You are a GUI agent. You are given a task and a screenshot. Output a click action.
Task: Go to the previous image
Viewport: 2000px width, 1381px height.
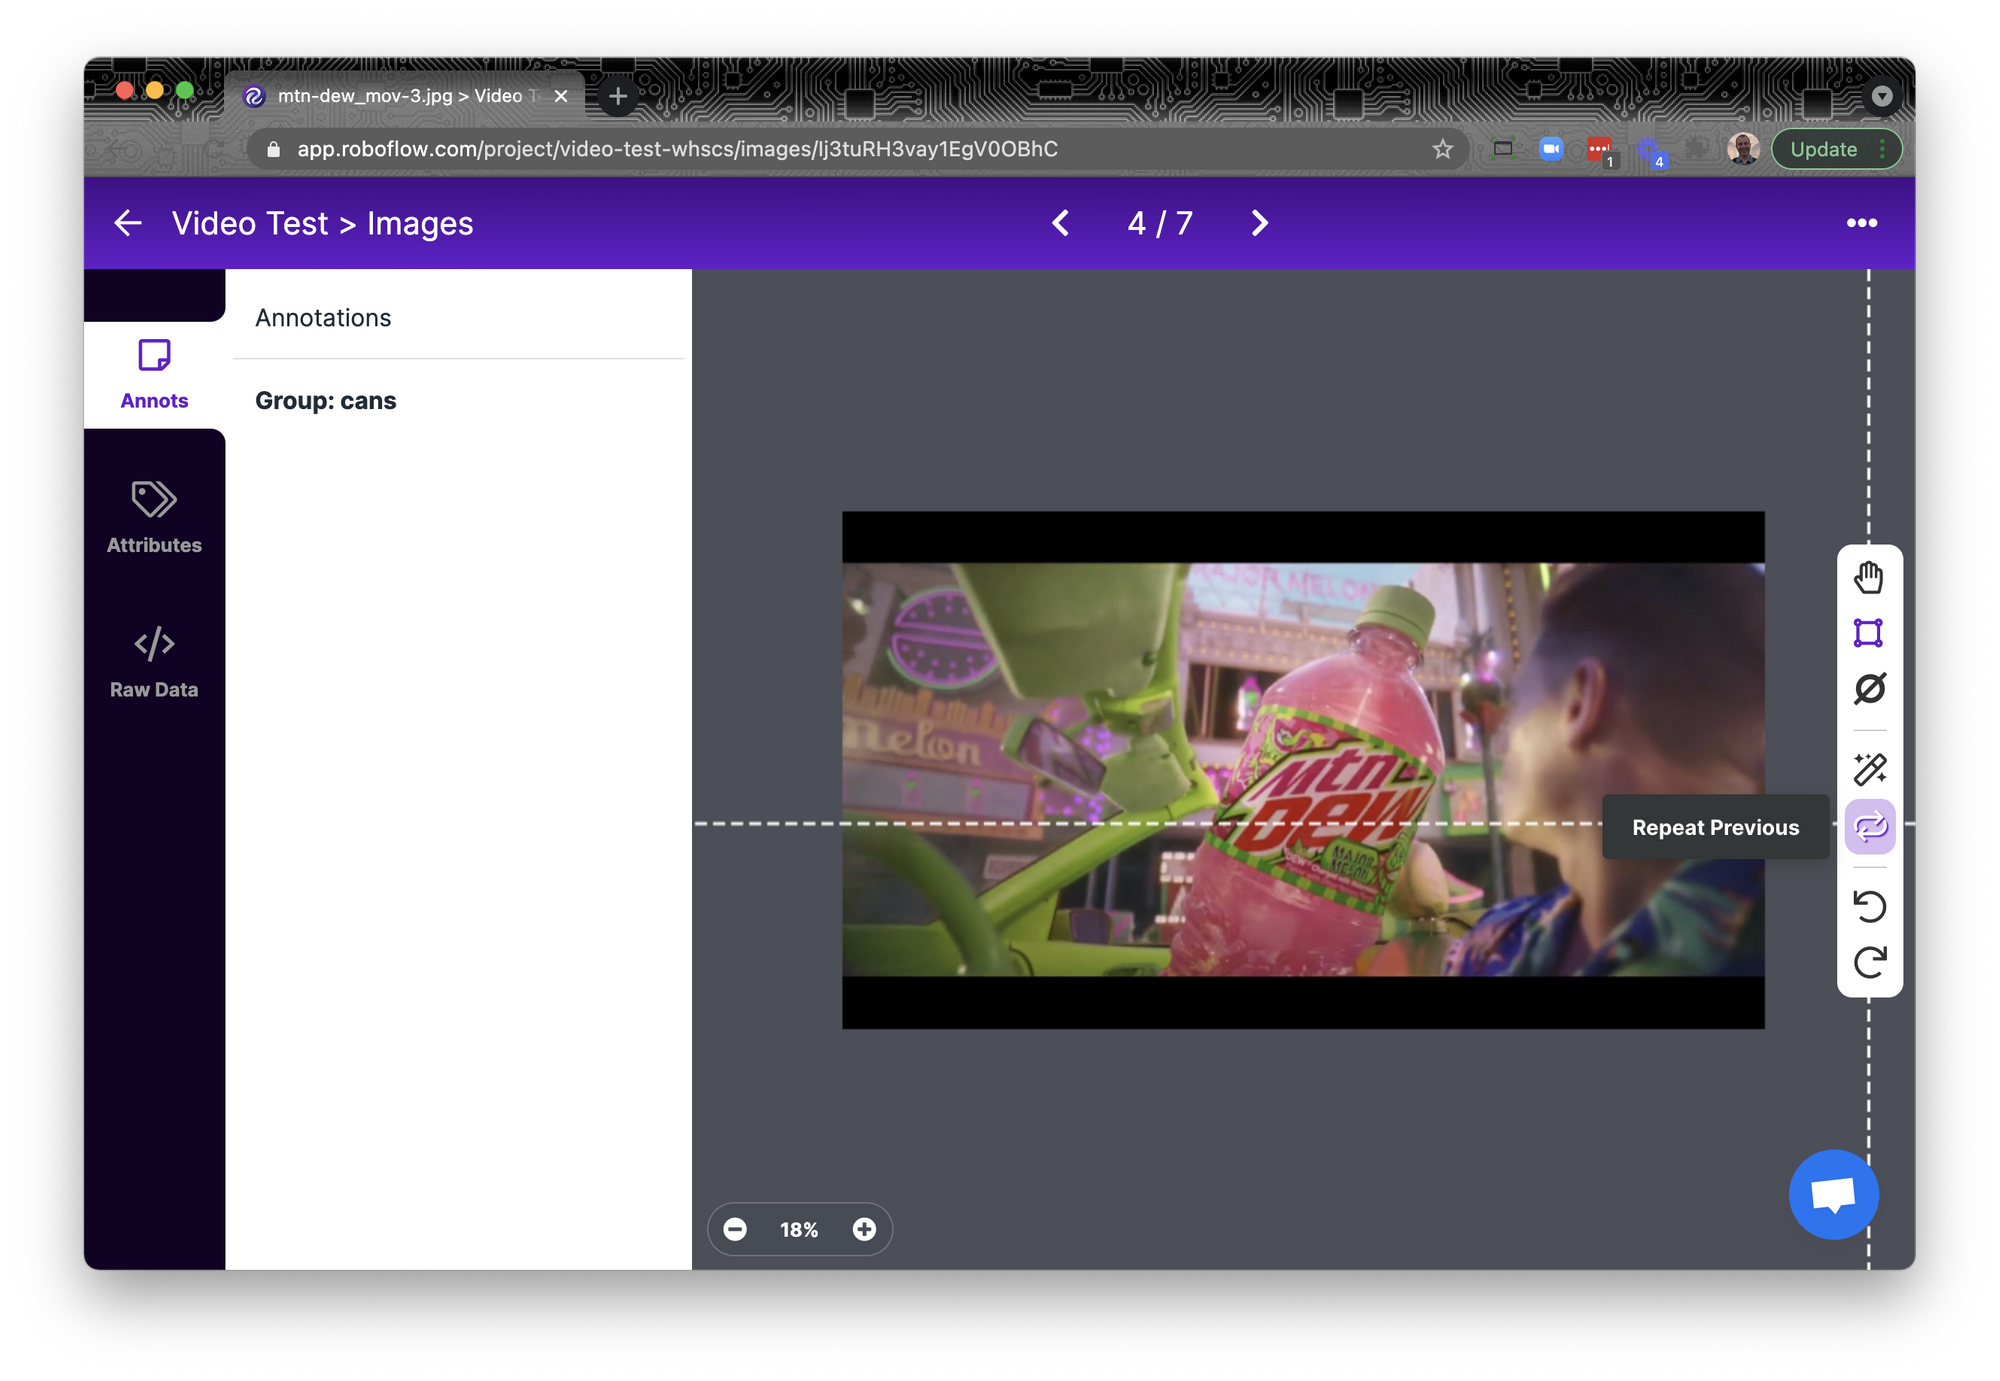tap(1061, 223)
